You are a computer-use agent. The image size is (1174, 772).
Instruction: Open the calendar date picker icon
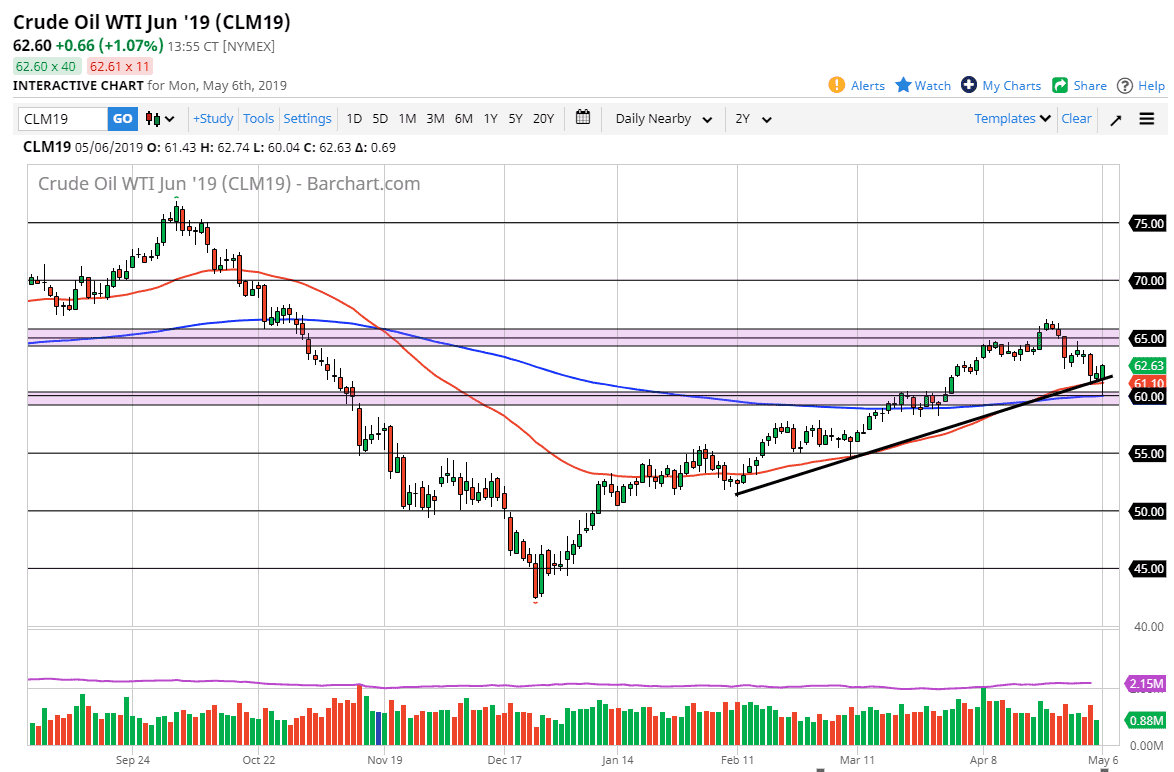pyautogui.click(x=583, y=118)
